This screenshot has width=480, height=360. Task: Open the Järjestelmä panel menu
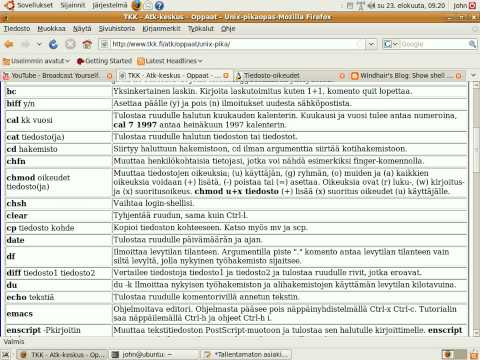click(110, 5)
